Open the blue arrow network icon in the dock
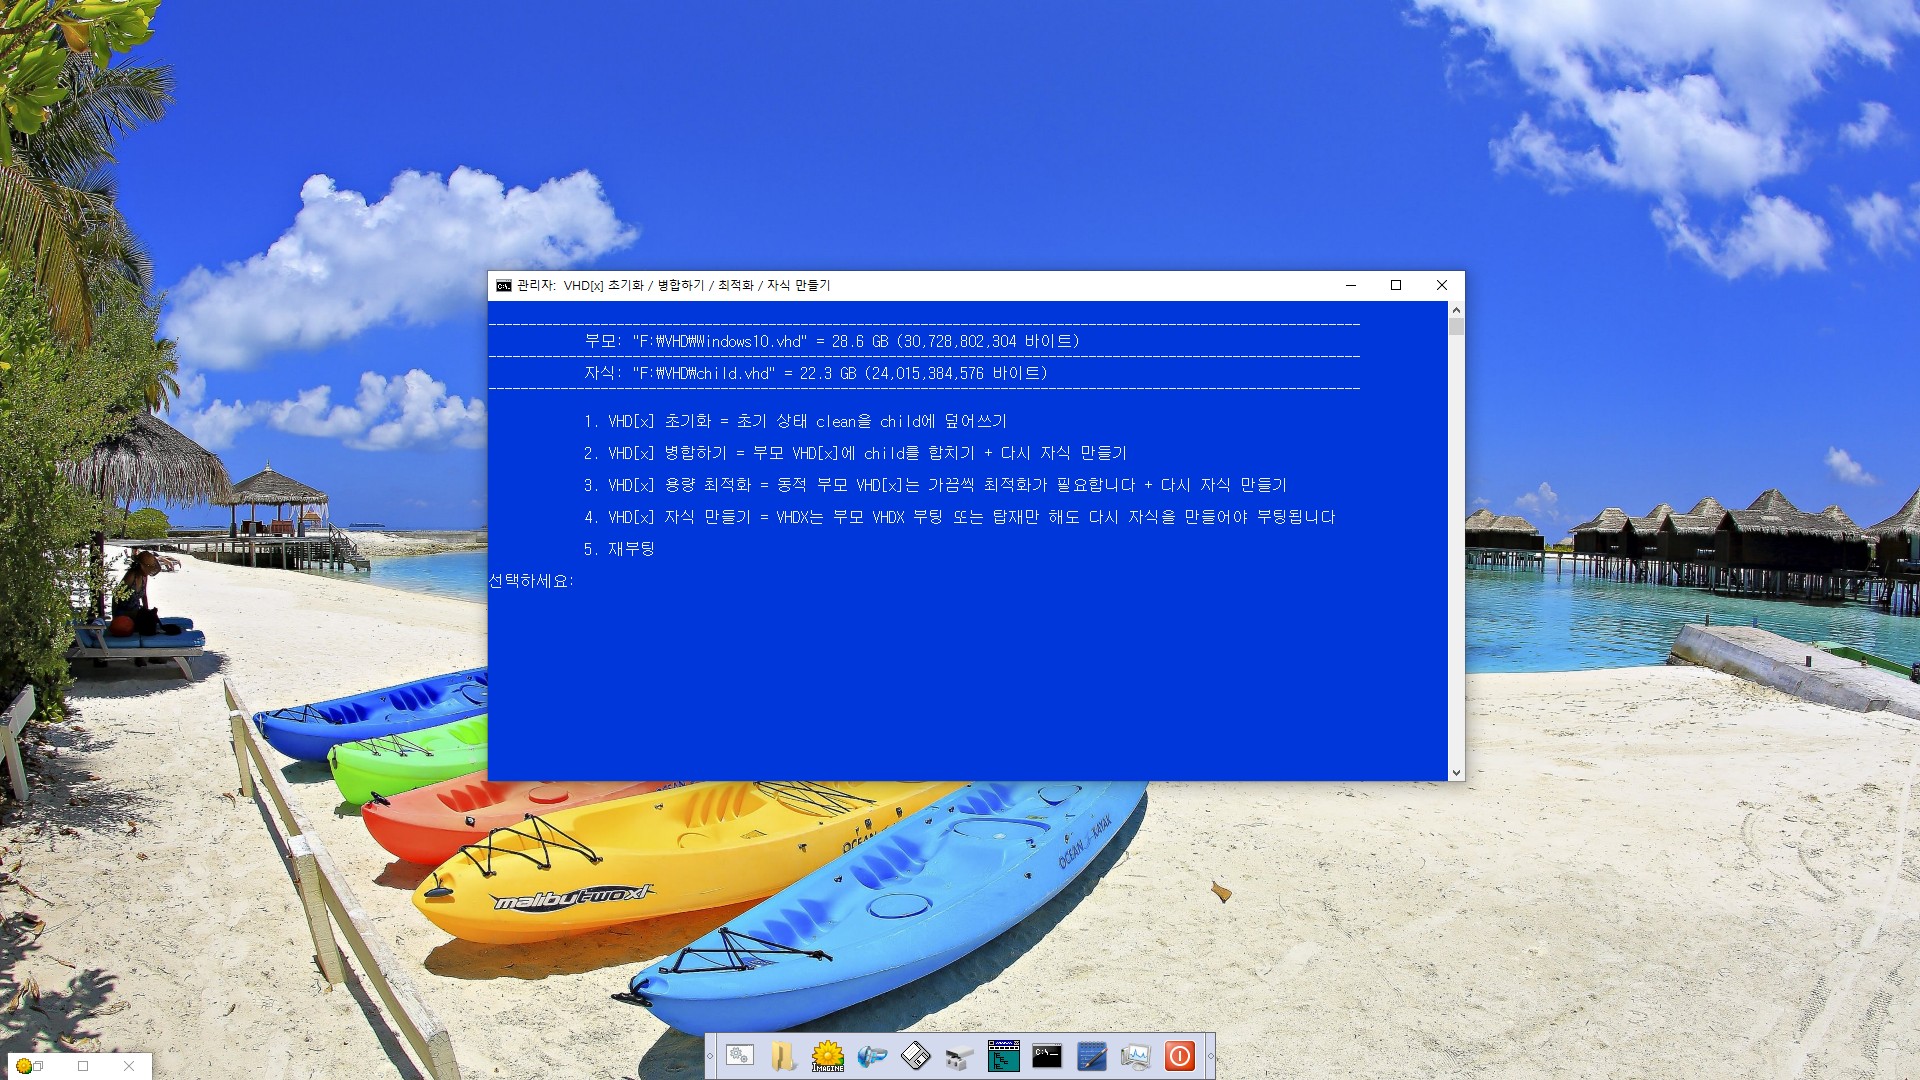 tap(872, 1056)
